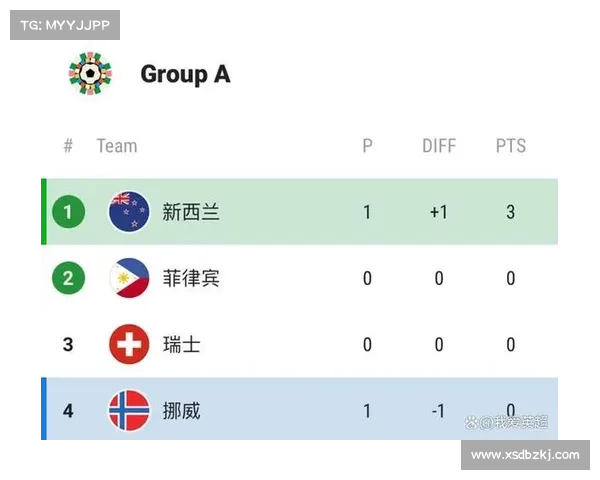Click the green rank 2 badge
The image size is (600, 480).
click(x=68, y=278)
